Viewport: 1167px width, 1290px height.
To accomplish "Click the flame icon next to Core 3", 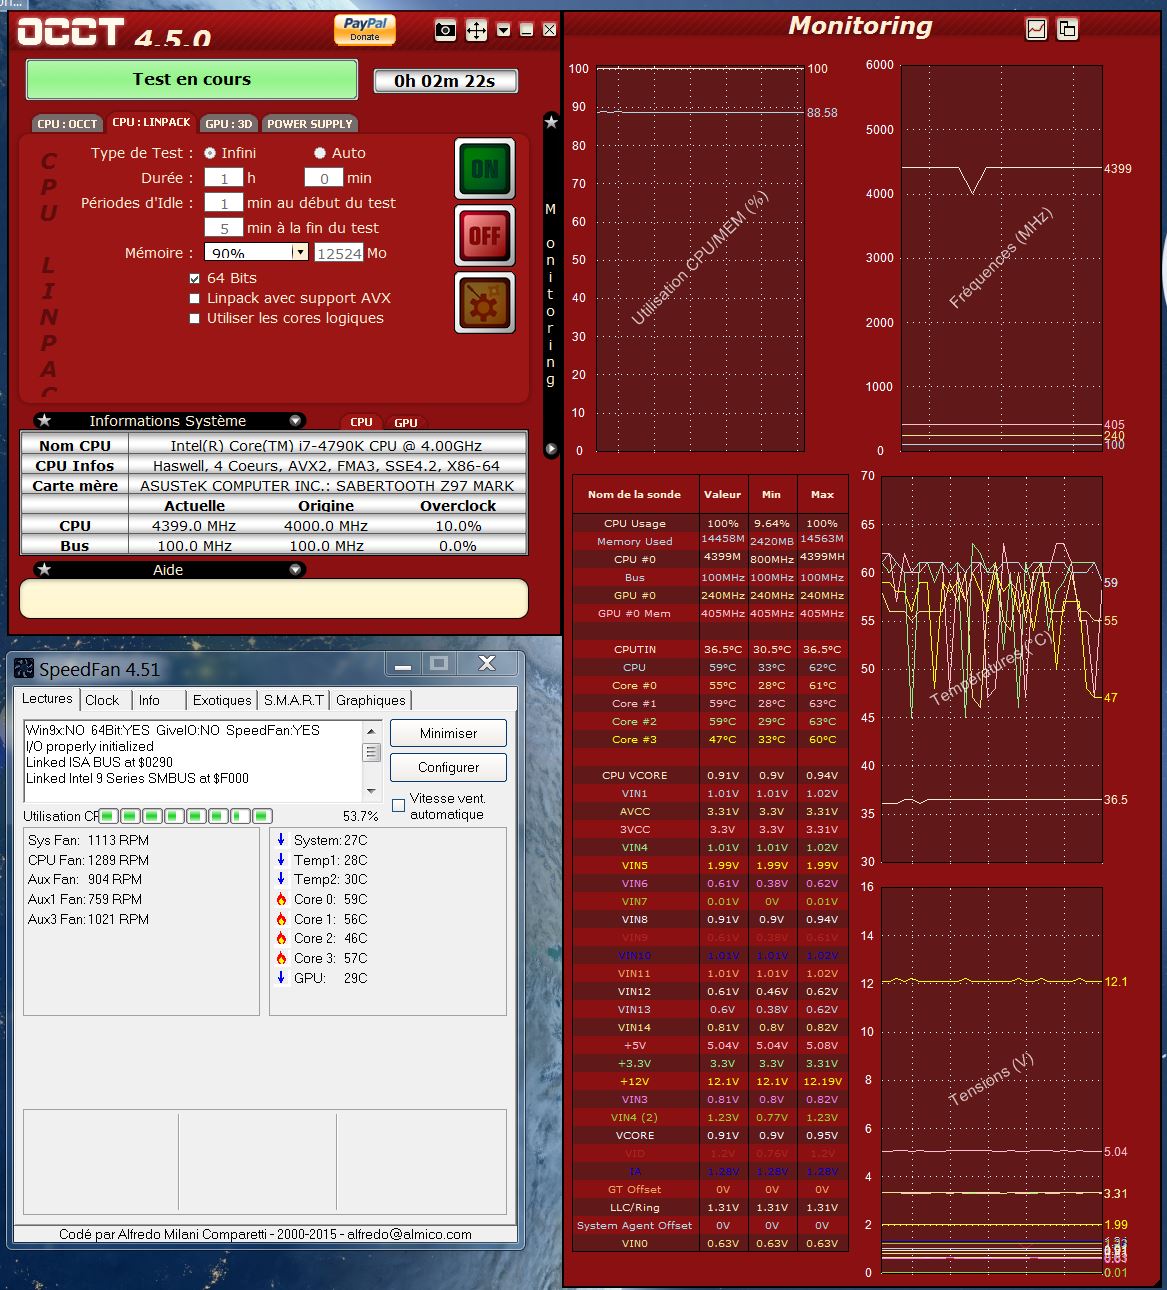I will 281,958.
